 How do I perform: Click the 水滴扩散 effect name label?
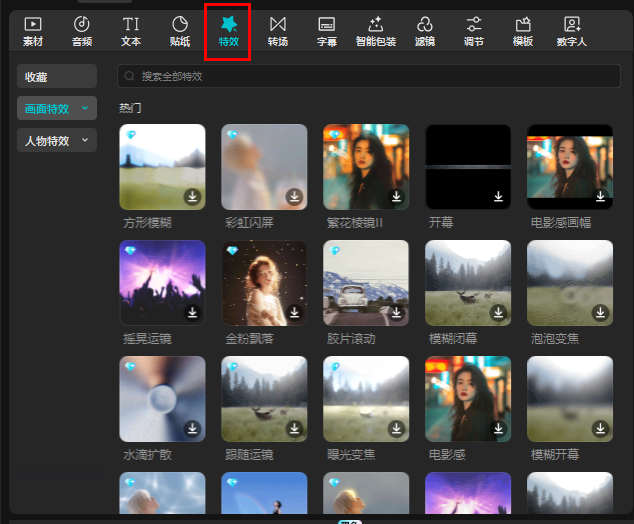[147, 454]
